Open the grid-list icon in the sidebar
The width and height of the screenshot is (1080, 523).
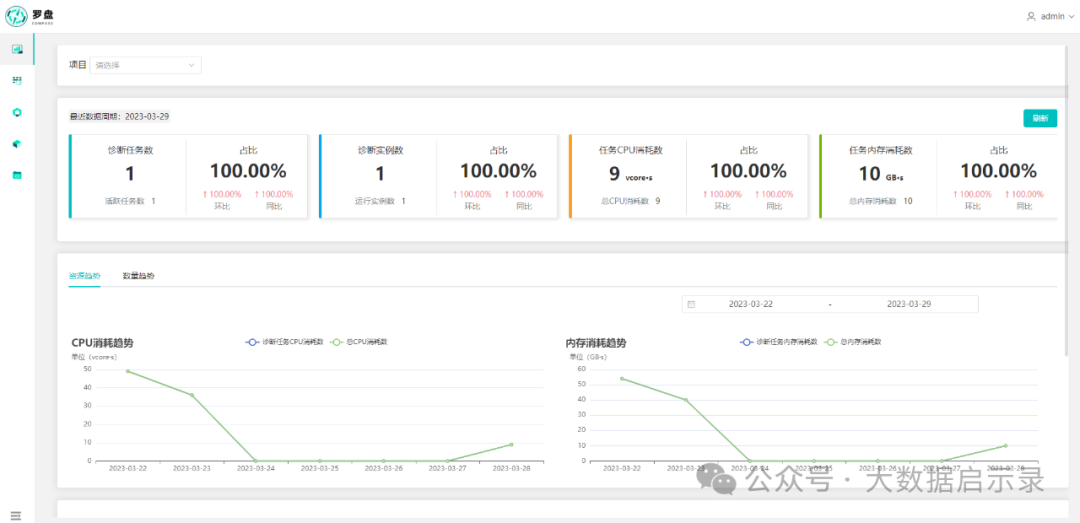[17, 81]
